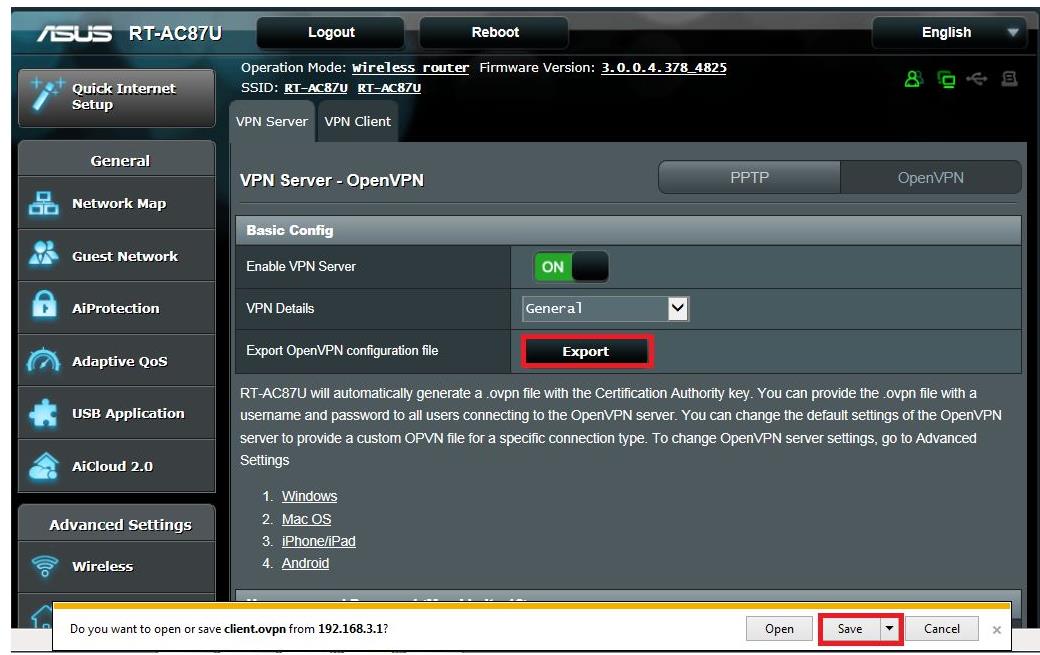Click the green client devices status icon

pyautogui.click(x=946, y=80)
